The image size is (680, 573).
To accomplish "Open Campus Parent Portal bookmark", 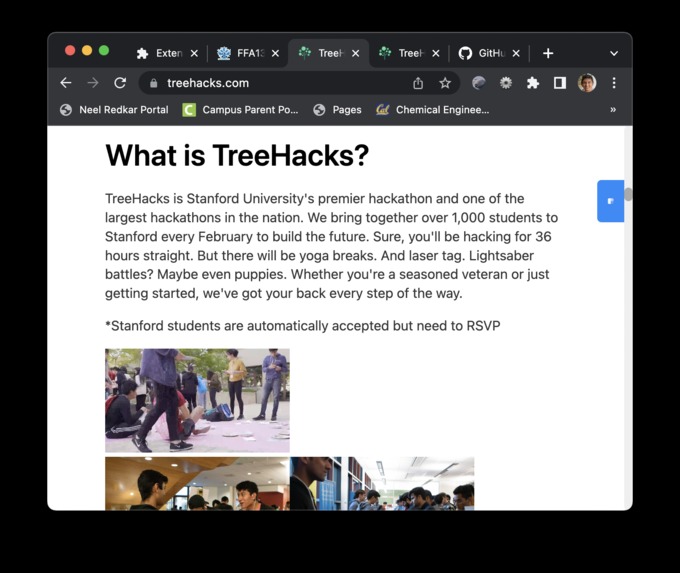I will 240,110.
